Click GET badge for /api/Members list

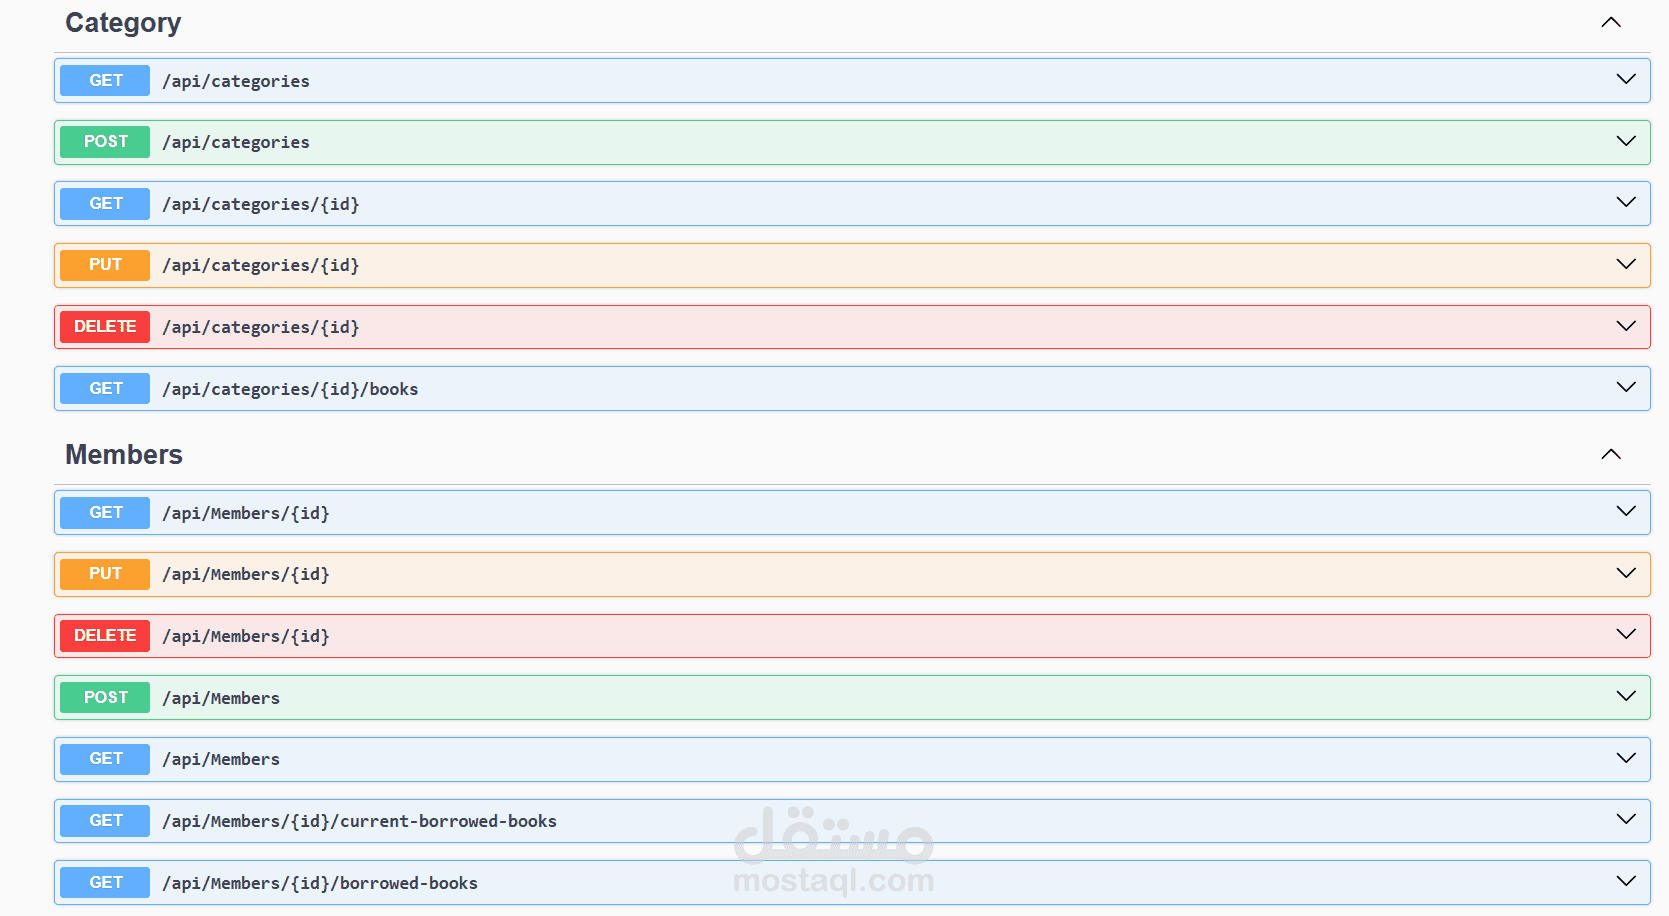pos(105,759)
